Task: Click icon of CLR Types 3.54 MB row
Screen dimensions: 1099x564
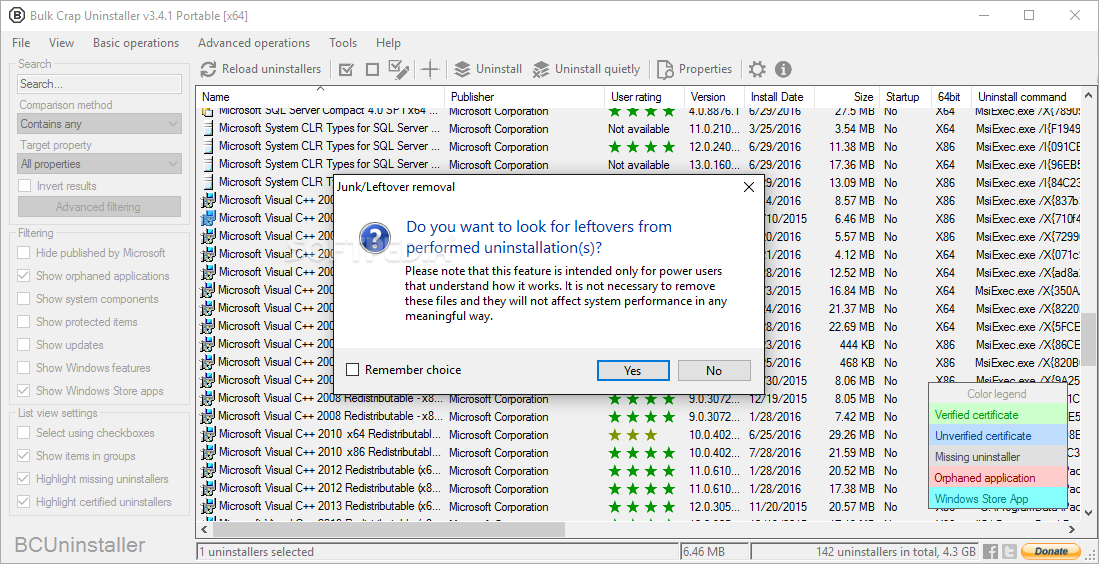Action: coord(207,129)
